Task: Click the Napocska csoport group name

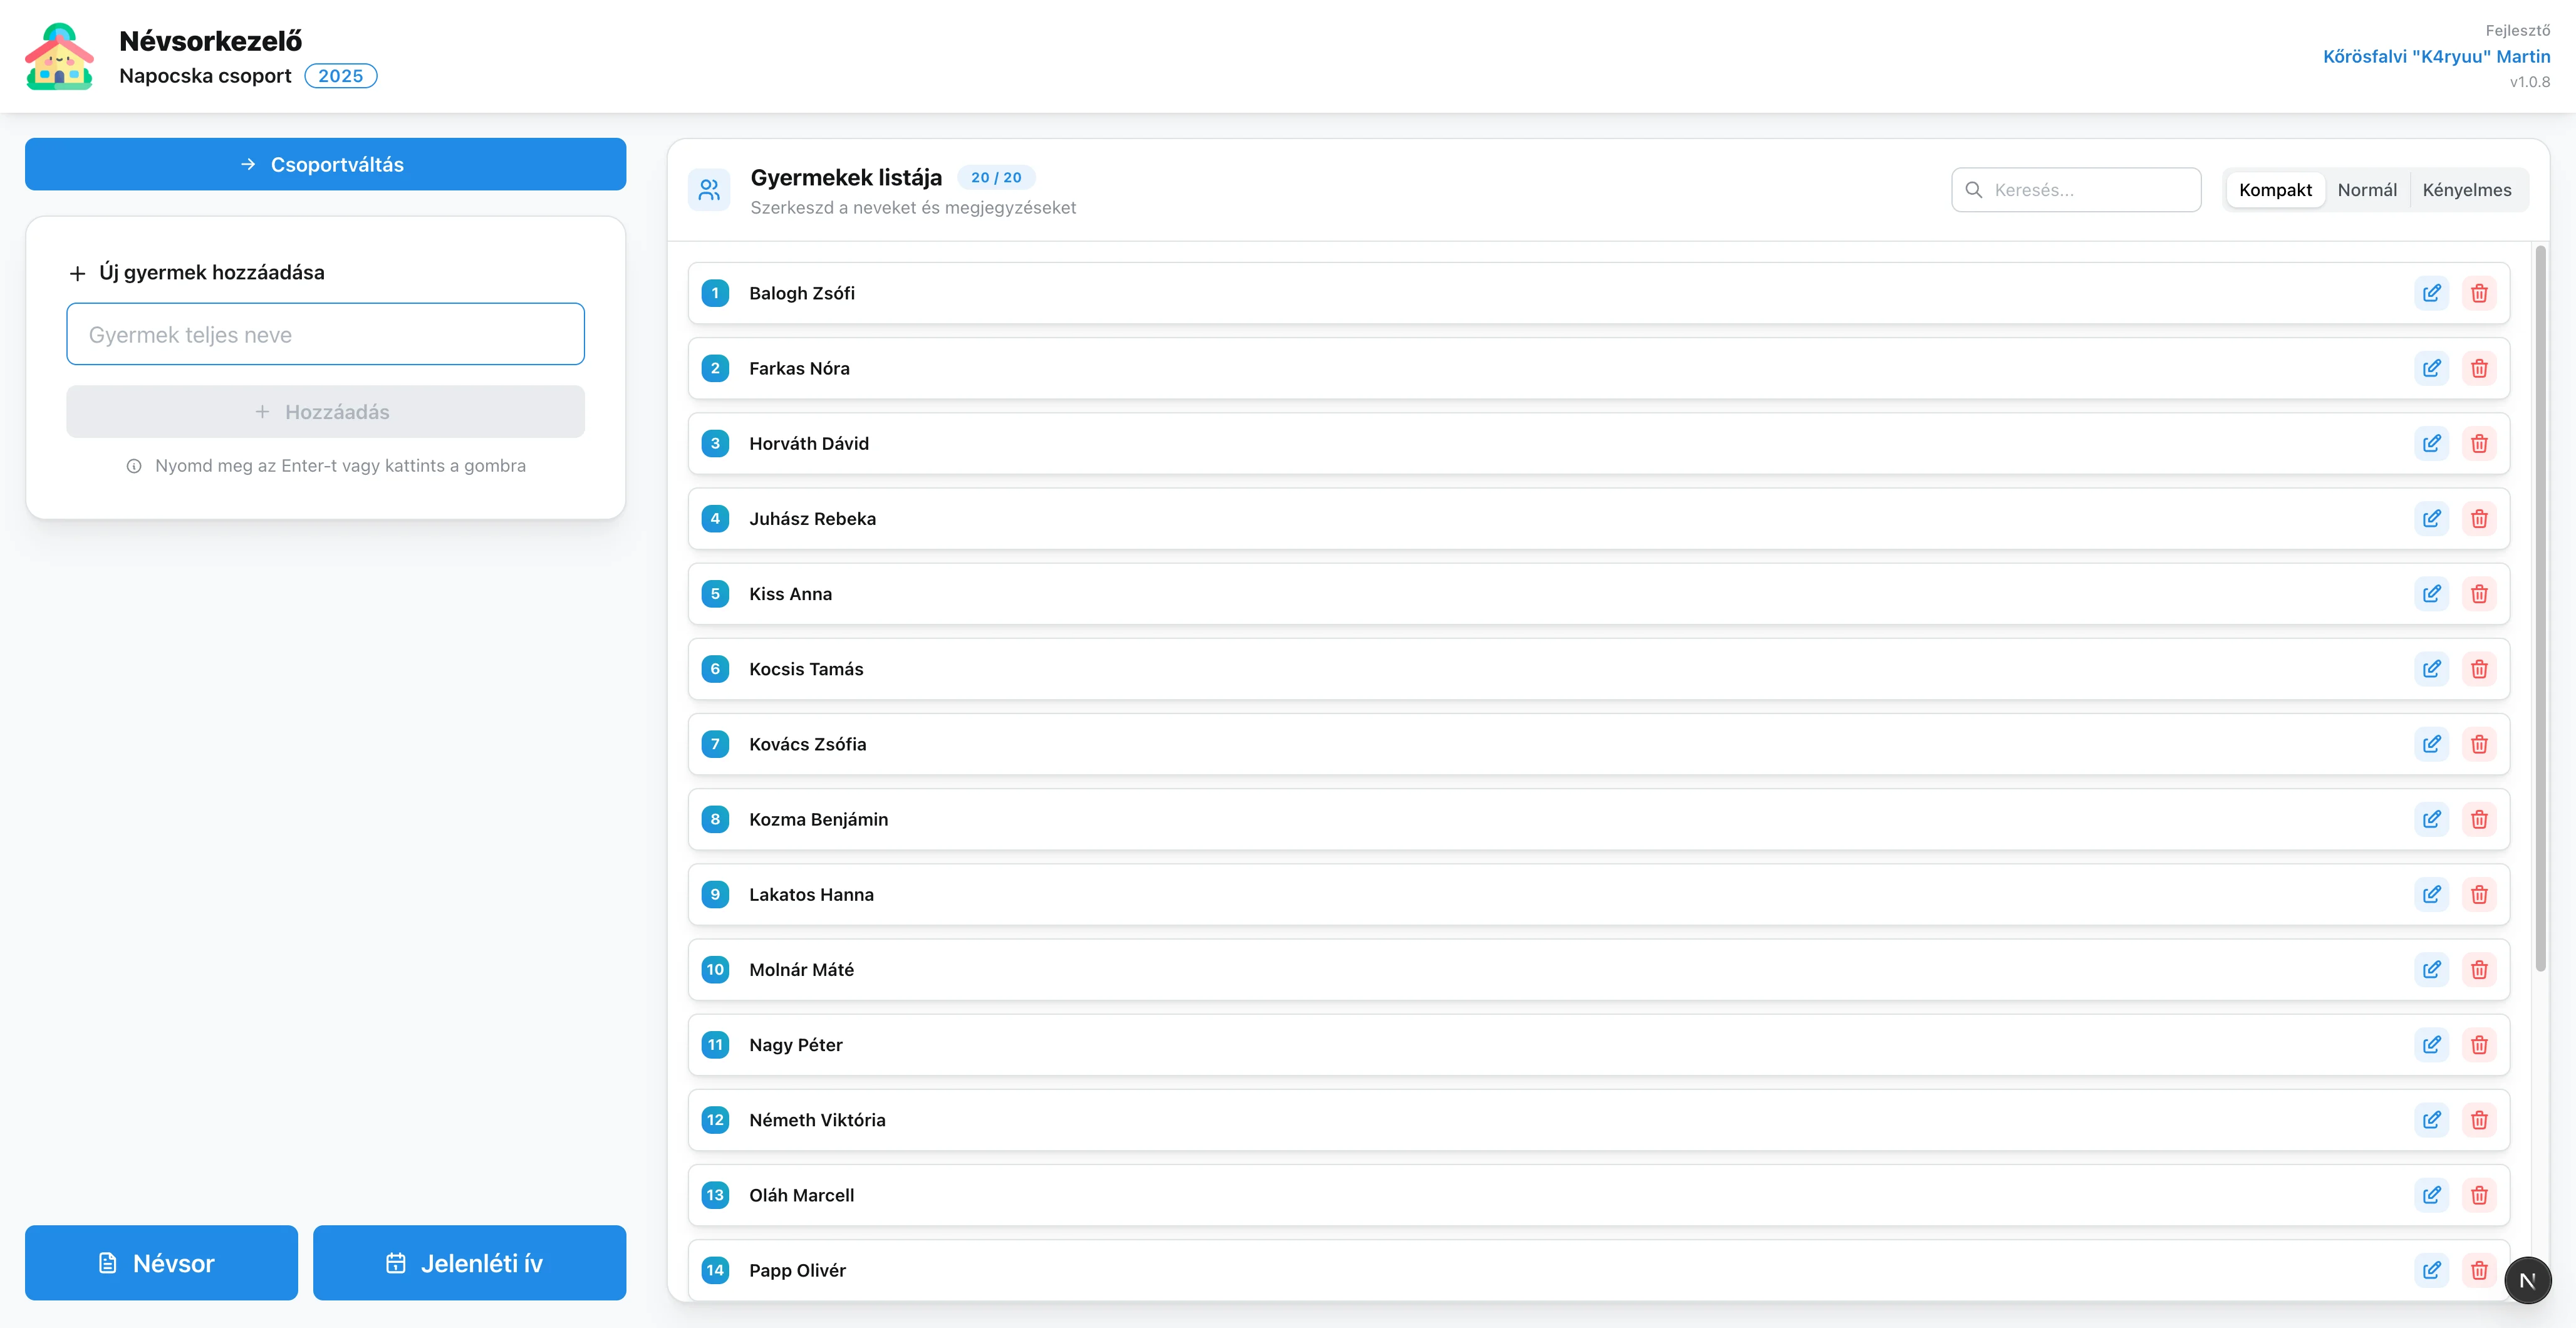Action: click(x=205, y=76)
